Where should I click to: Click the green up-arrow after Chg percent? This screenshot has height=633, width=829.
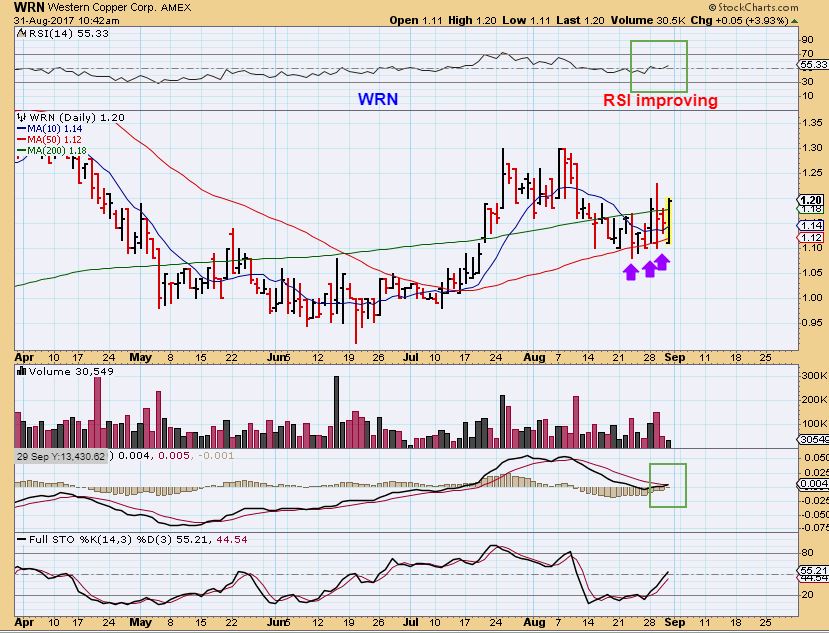tap(795, 21)
